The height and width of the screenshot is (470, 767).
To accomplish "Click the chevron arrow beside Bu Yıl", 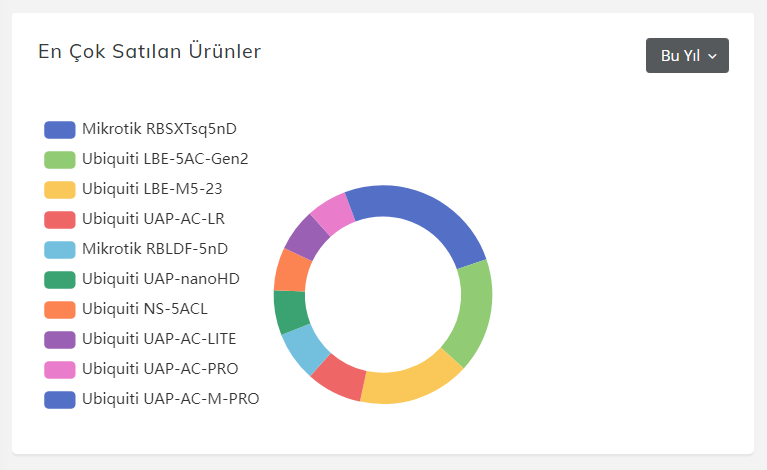I will tap(712, 56).
